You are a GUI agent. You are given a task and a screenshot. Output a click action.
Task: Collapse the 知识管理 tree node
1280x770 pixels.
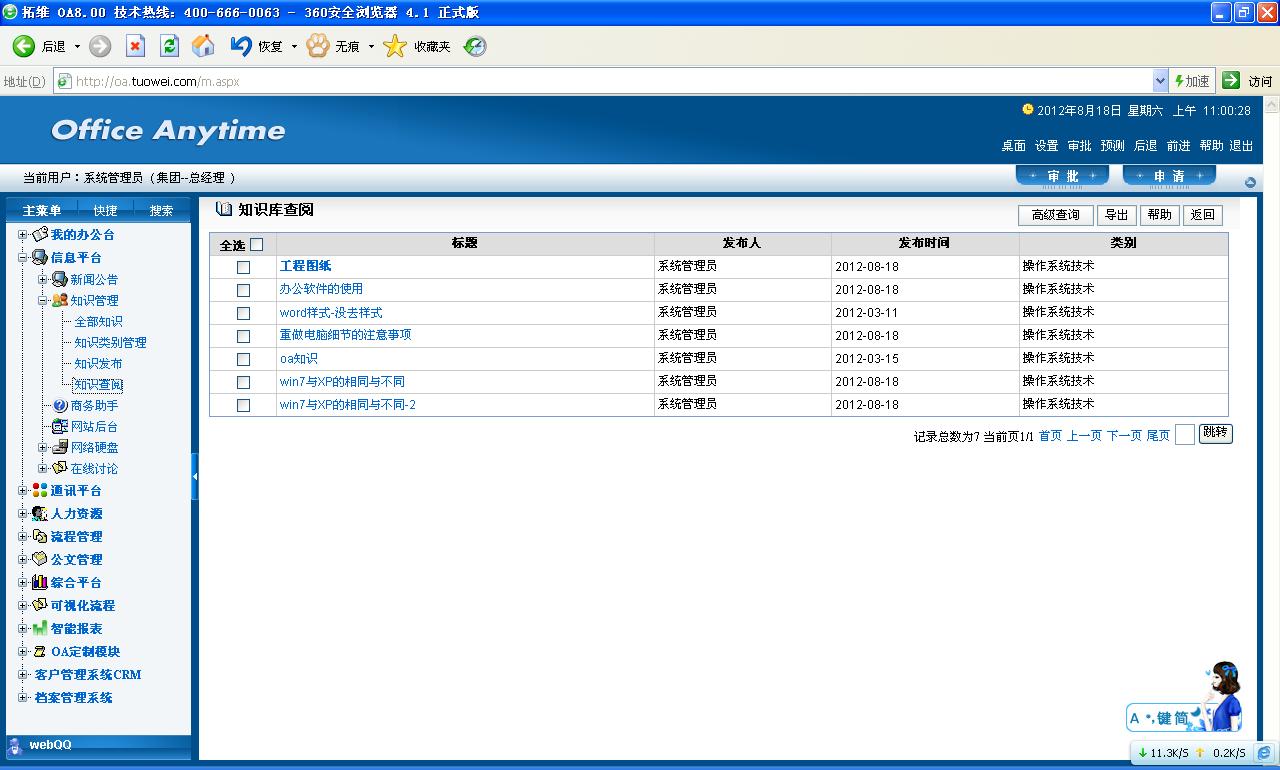point(43,300)
